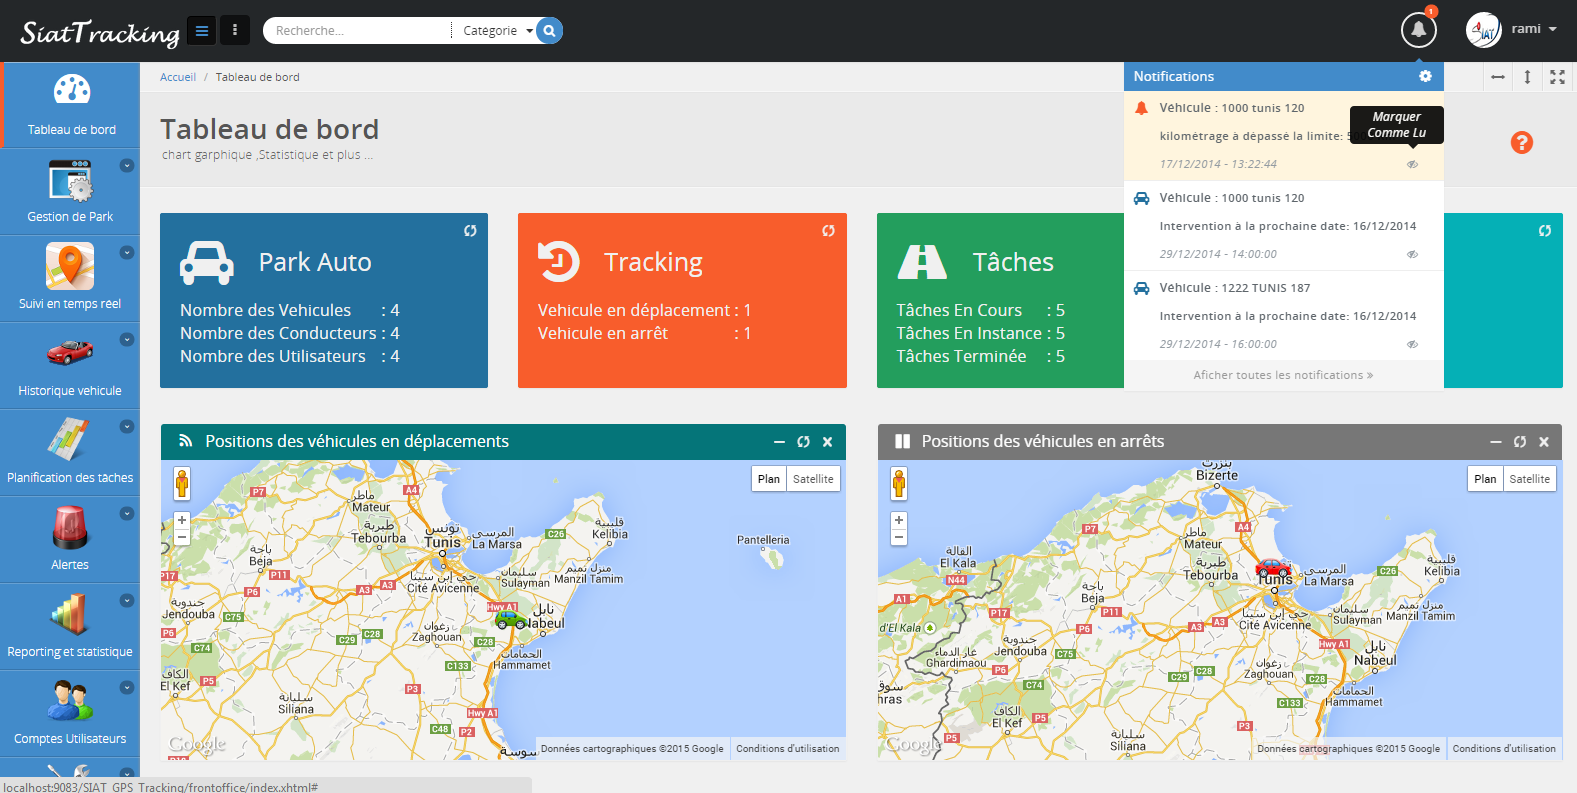Zoom out on the déplacements map
This screenshot has height=793, width=1577.
tap(182, 537)
